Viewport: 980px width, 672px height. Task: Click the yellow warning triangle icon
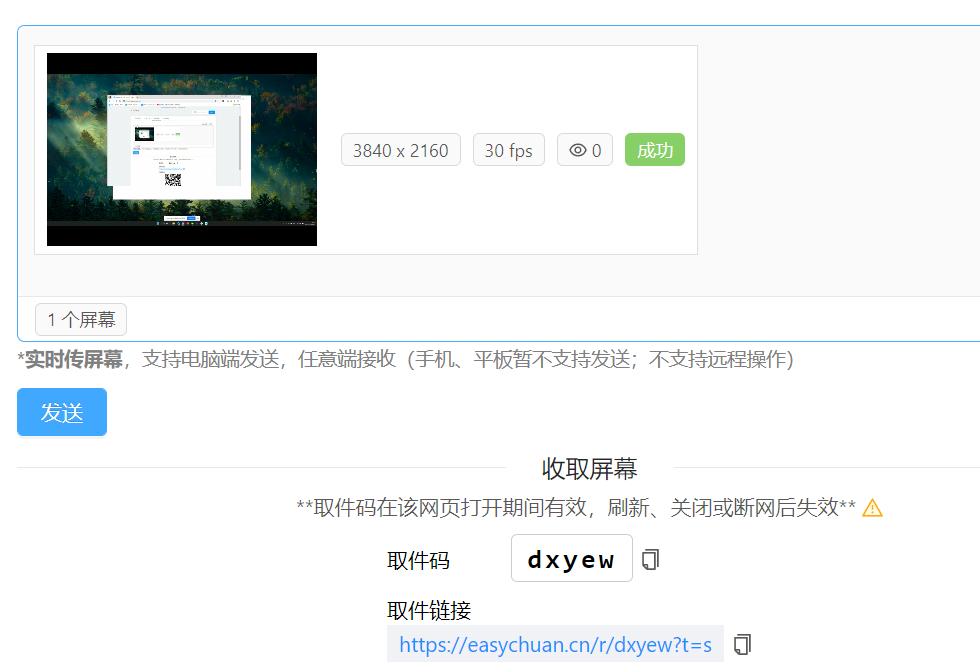click(x=871, y=508)
